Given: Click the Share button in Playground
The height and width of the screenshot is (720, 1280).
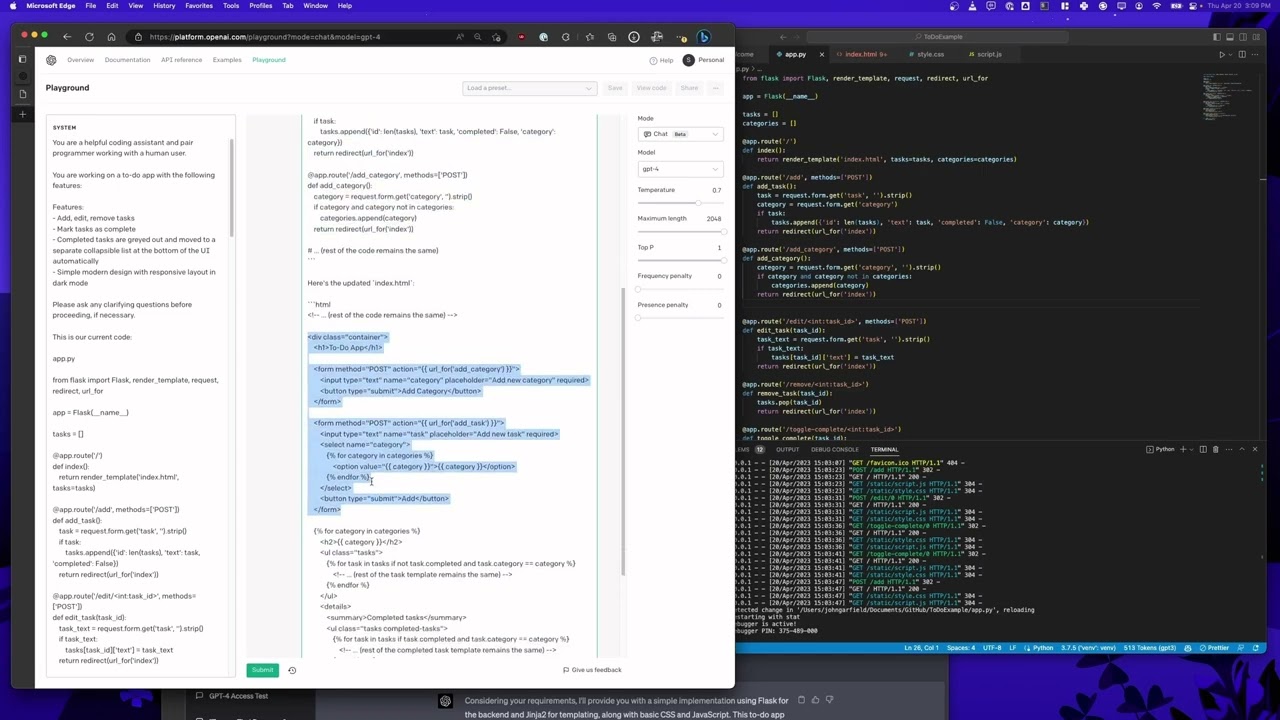Looking at the screenshot, I should point(689,88).
